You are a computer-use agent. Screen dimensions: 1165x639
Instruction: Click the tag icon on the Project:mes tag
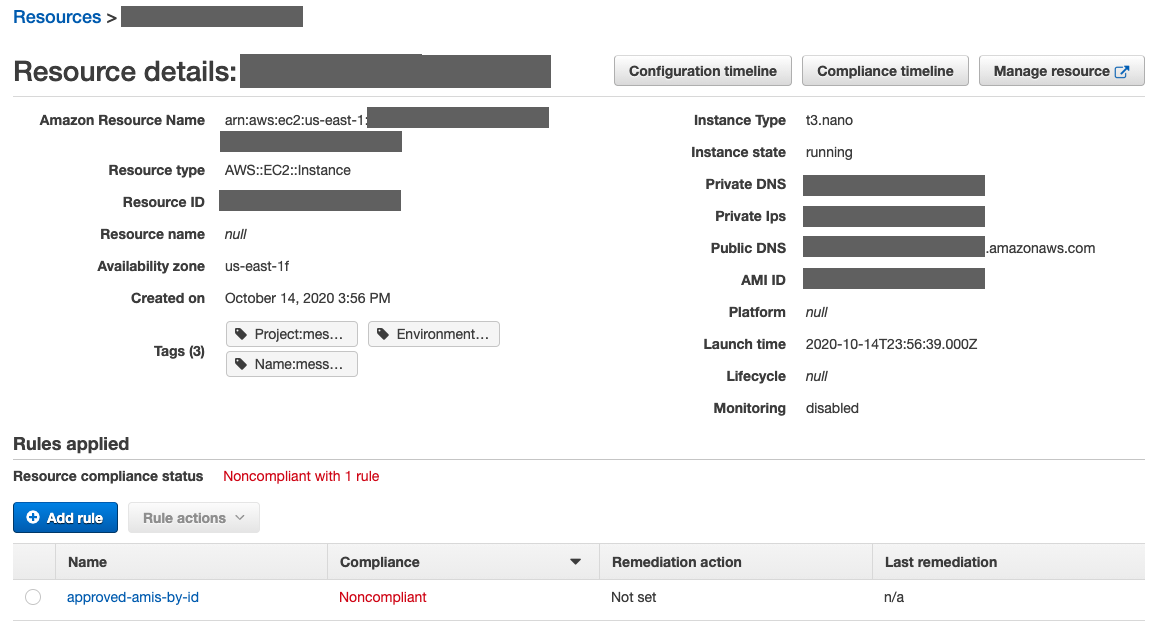click(x=241, y=333)
